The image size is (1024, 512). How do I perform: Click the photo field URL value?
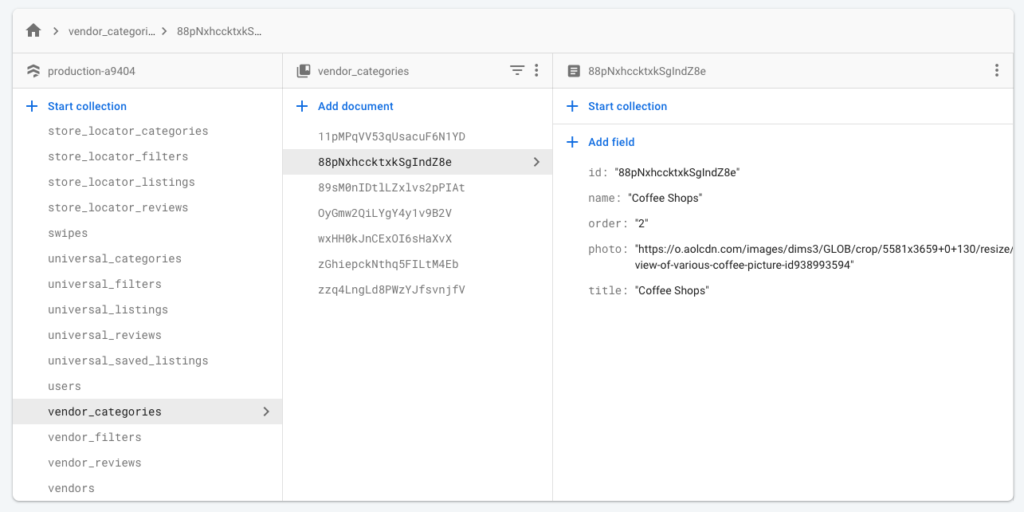(824, 257)
